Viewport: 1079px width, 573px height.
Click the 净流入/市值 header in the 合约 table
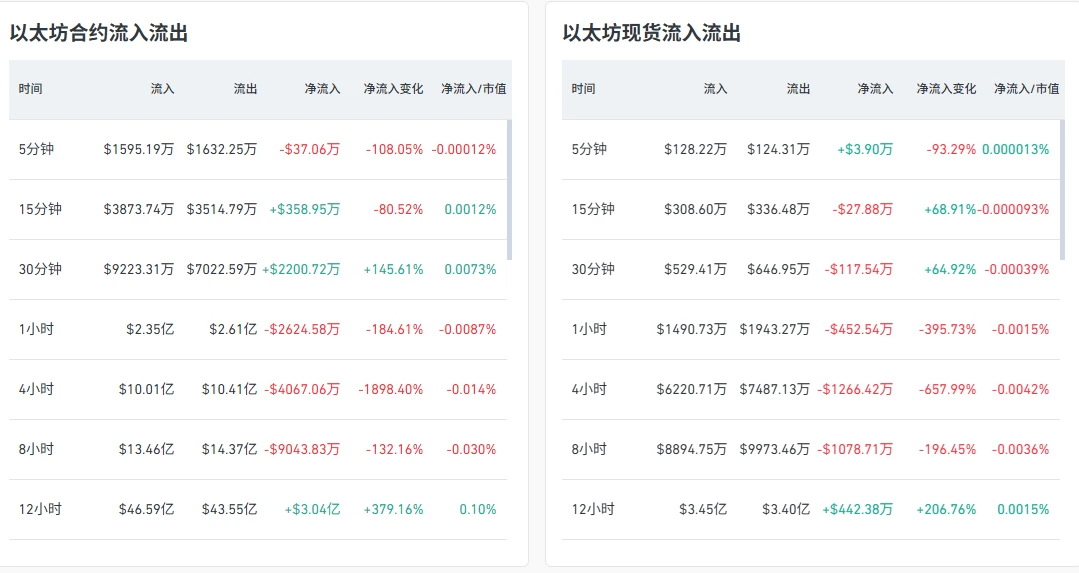(473, 89)
